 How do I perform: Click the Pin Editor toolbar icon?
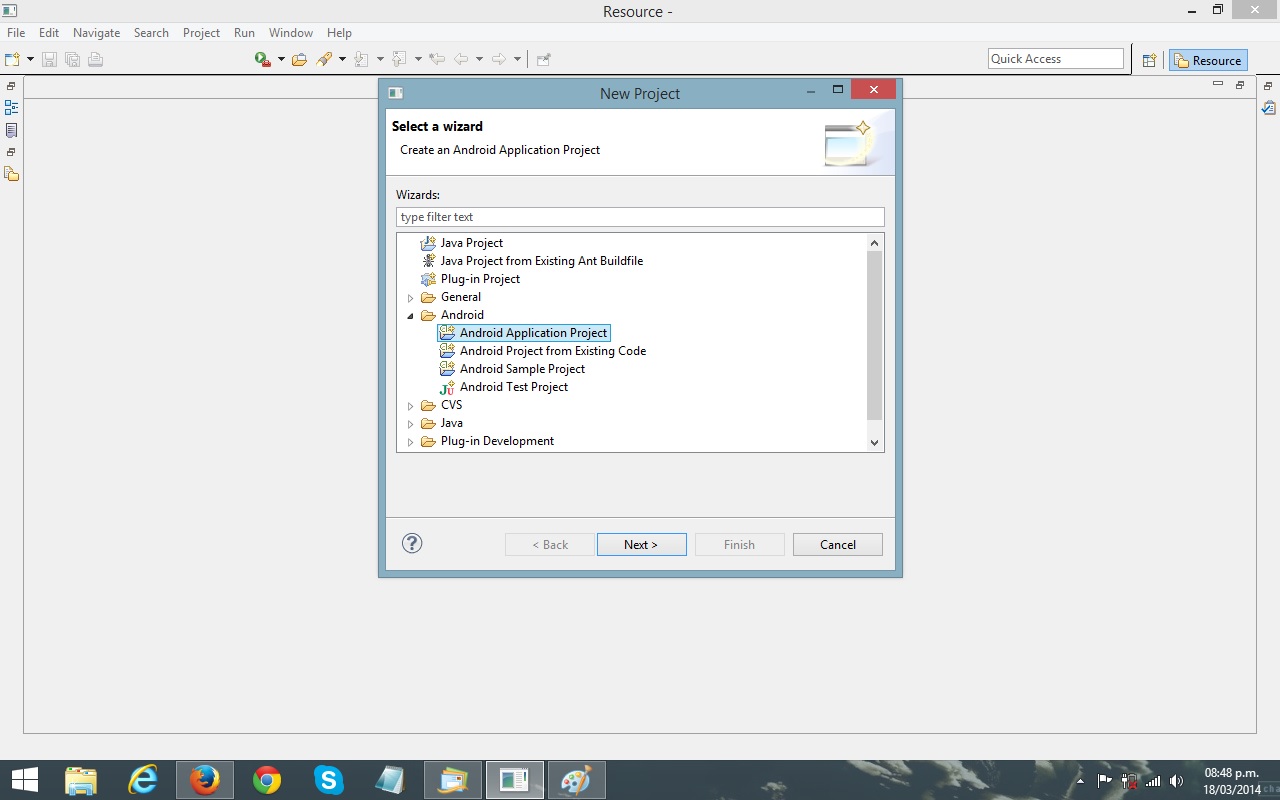pyautogui.click(x=544, y=59)
